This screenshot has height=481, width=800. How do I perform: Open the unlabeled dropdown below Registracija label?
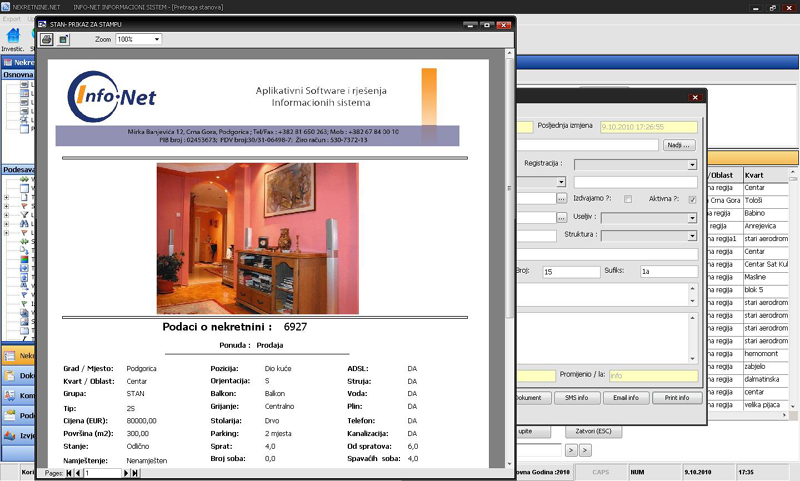pyautogui.click(x=561, y=182)
